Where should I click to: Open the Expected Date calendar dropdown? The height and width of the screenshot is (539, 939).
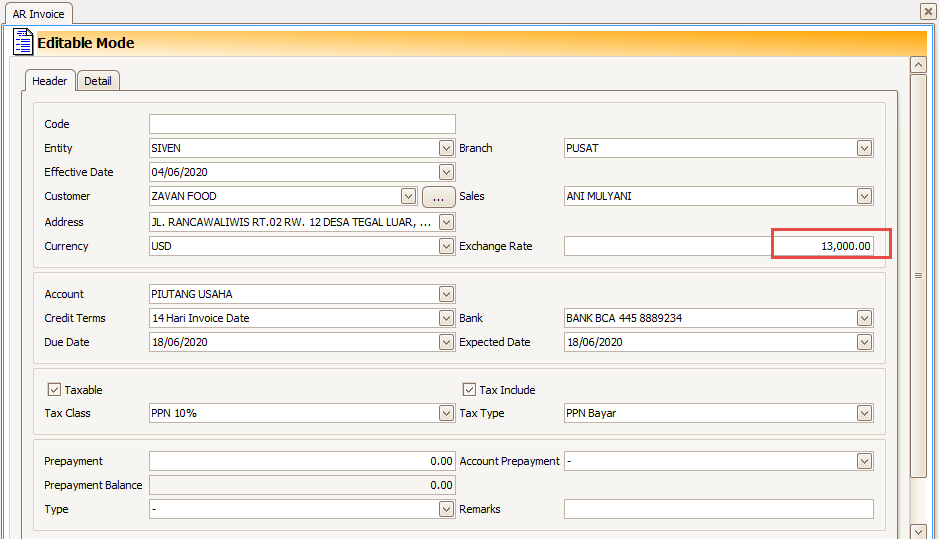click(x=864, y=342)
